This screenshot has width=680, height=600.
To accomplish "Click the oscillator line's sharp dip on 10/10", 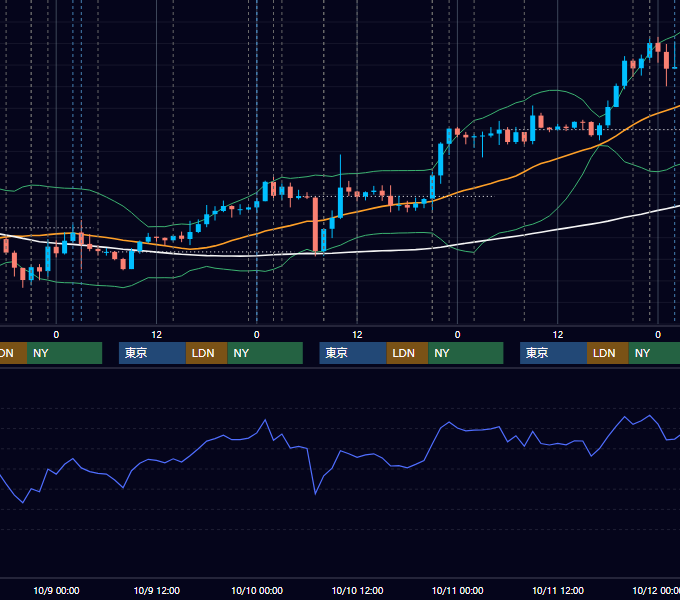I will 315,493.
